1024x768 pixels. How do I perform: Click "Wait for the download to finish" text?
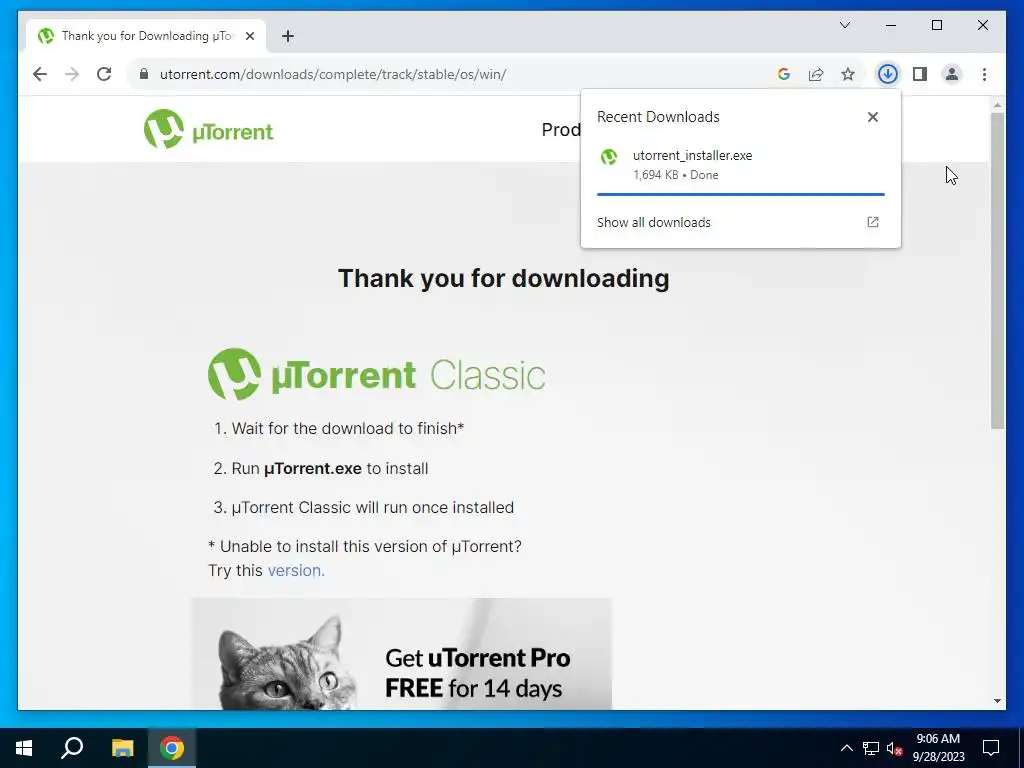point(348,428)
